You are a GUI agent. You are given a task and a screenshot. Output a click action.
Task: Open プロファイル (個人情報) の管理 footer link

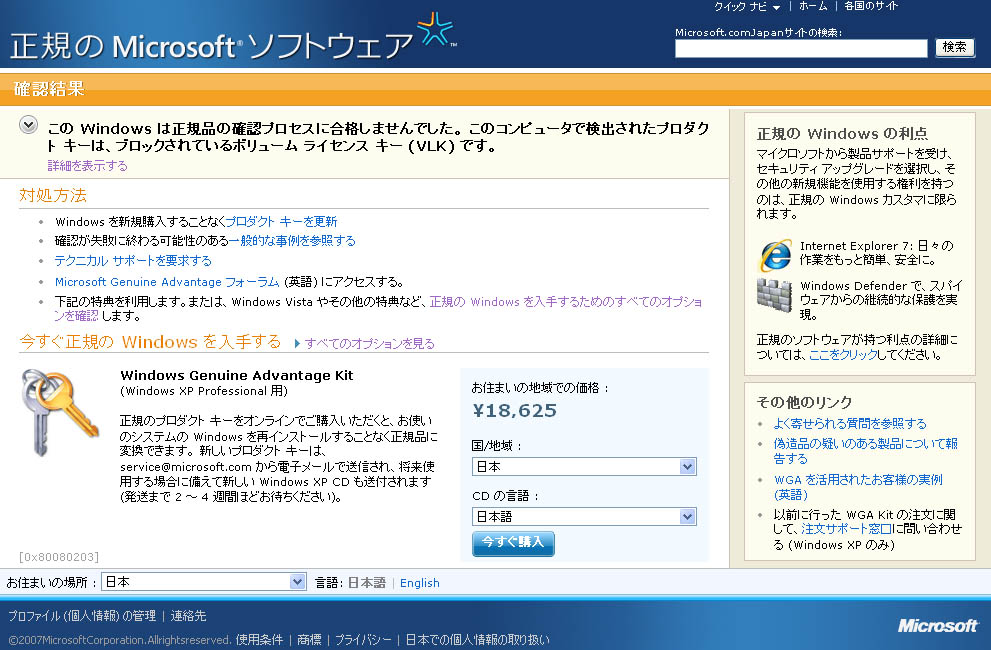click(x=82, y=616)
